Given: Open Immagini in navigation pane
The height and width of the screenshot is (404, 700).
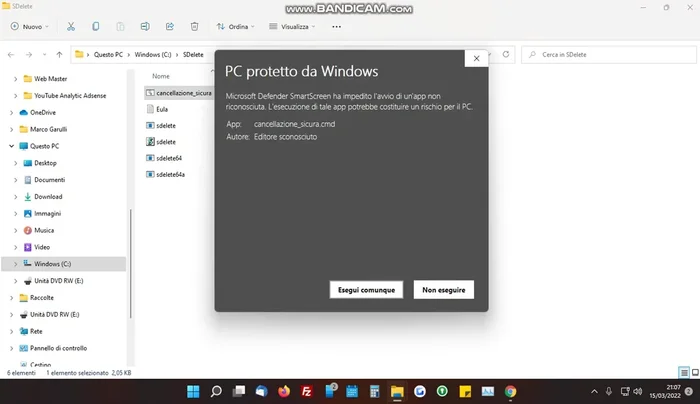Looking at the screenshot, I should coord(47,213).
